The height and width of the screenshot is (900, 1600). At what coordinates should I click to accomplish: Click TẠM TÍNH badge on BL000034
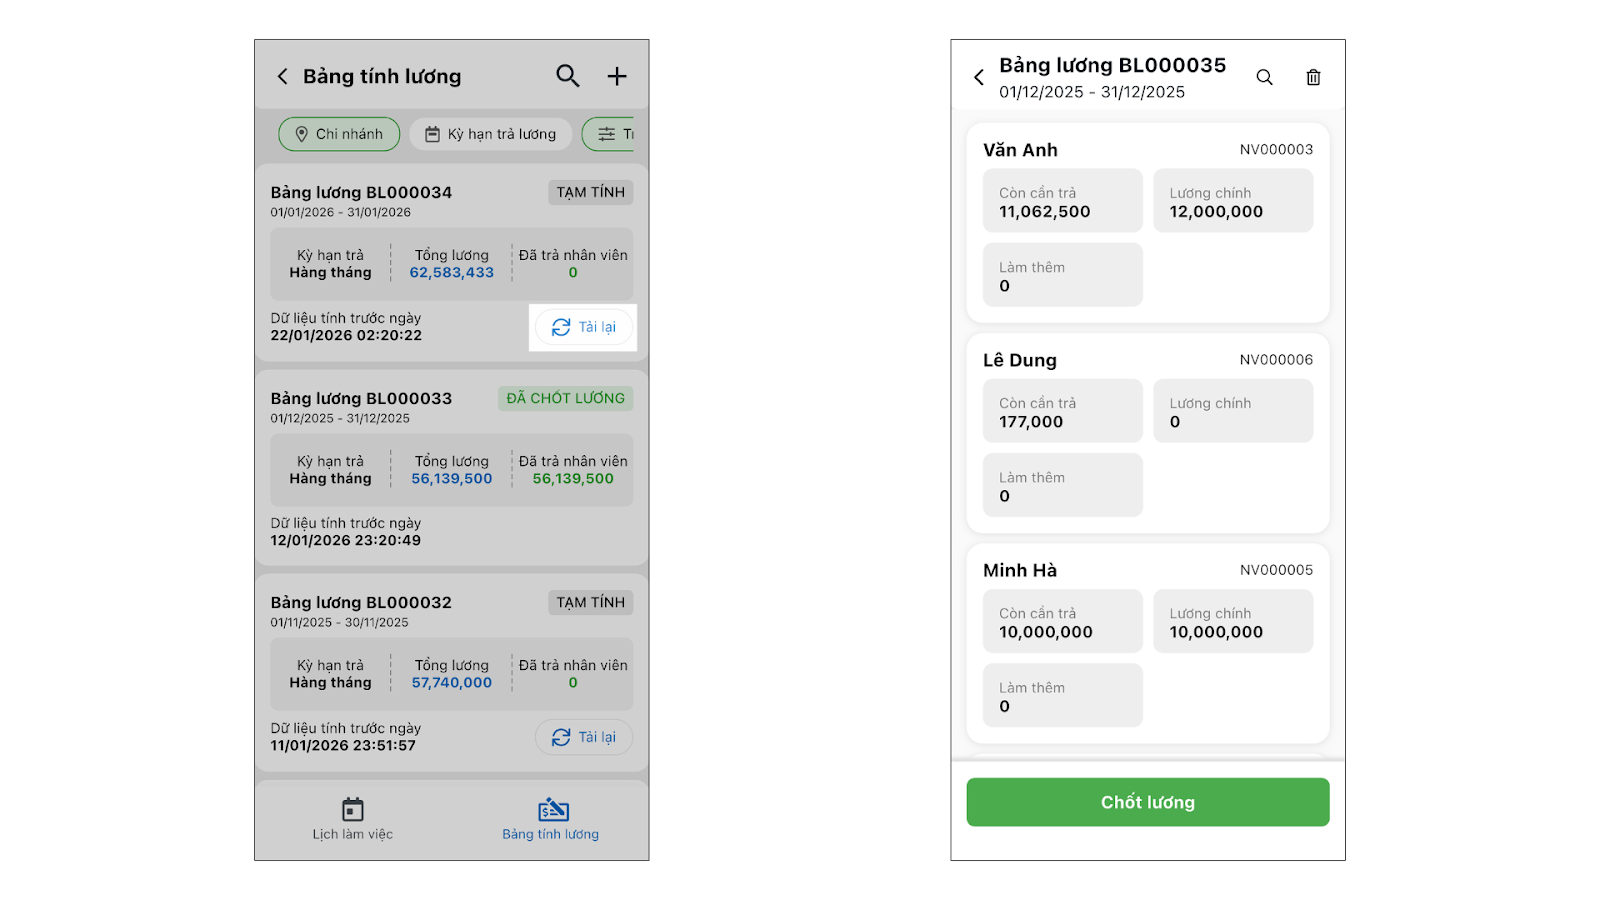pyautogui.click(x=590, y=192)
